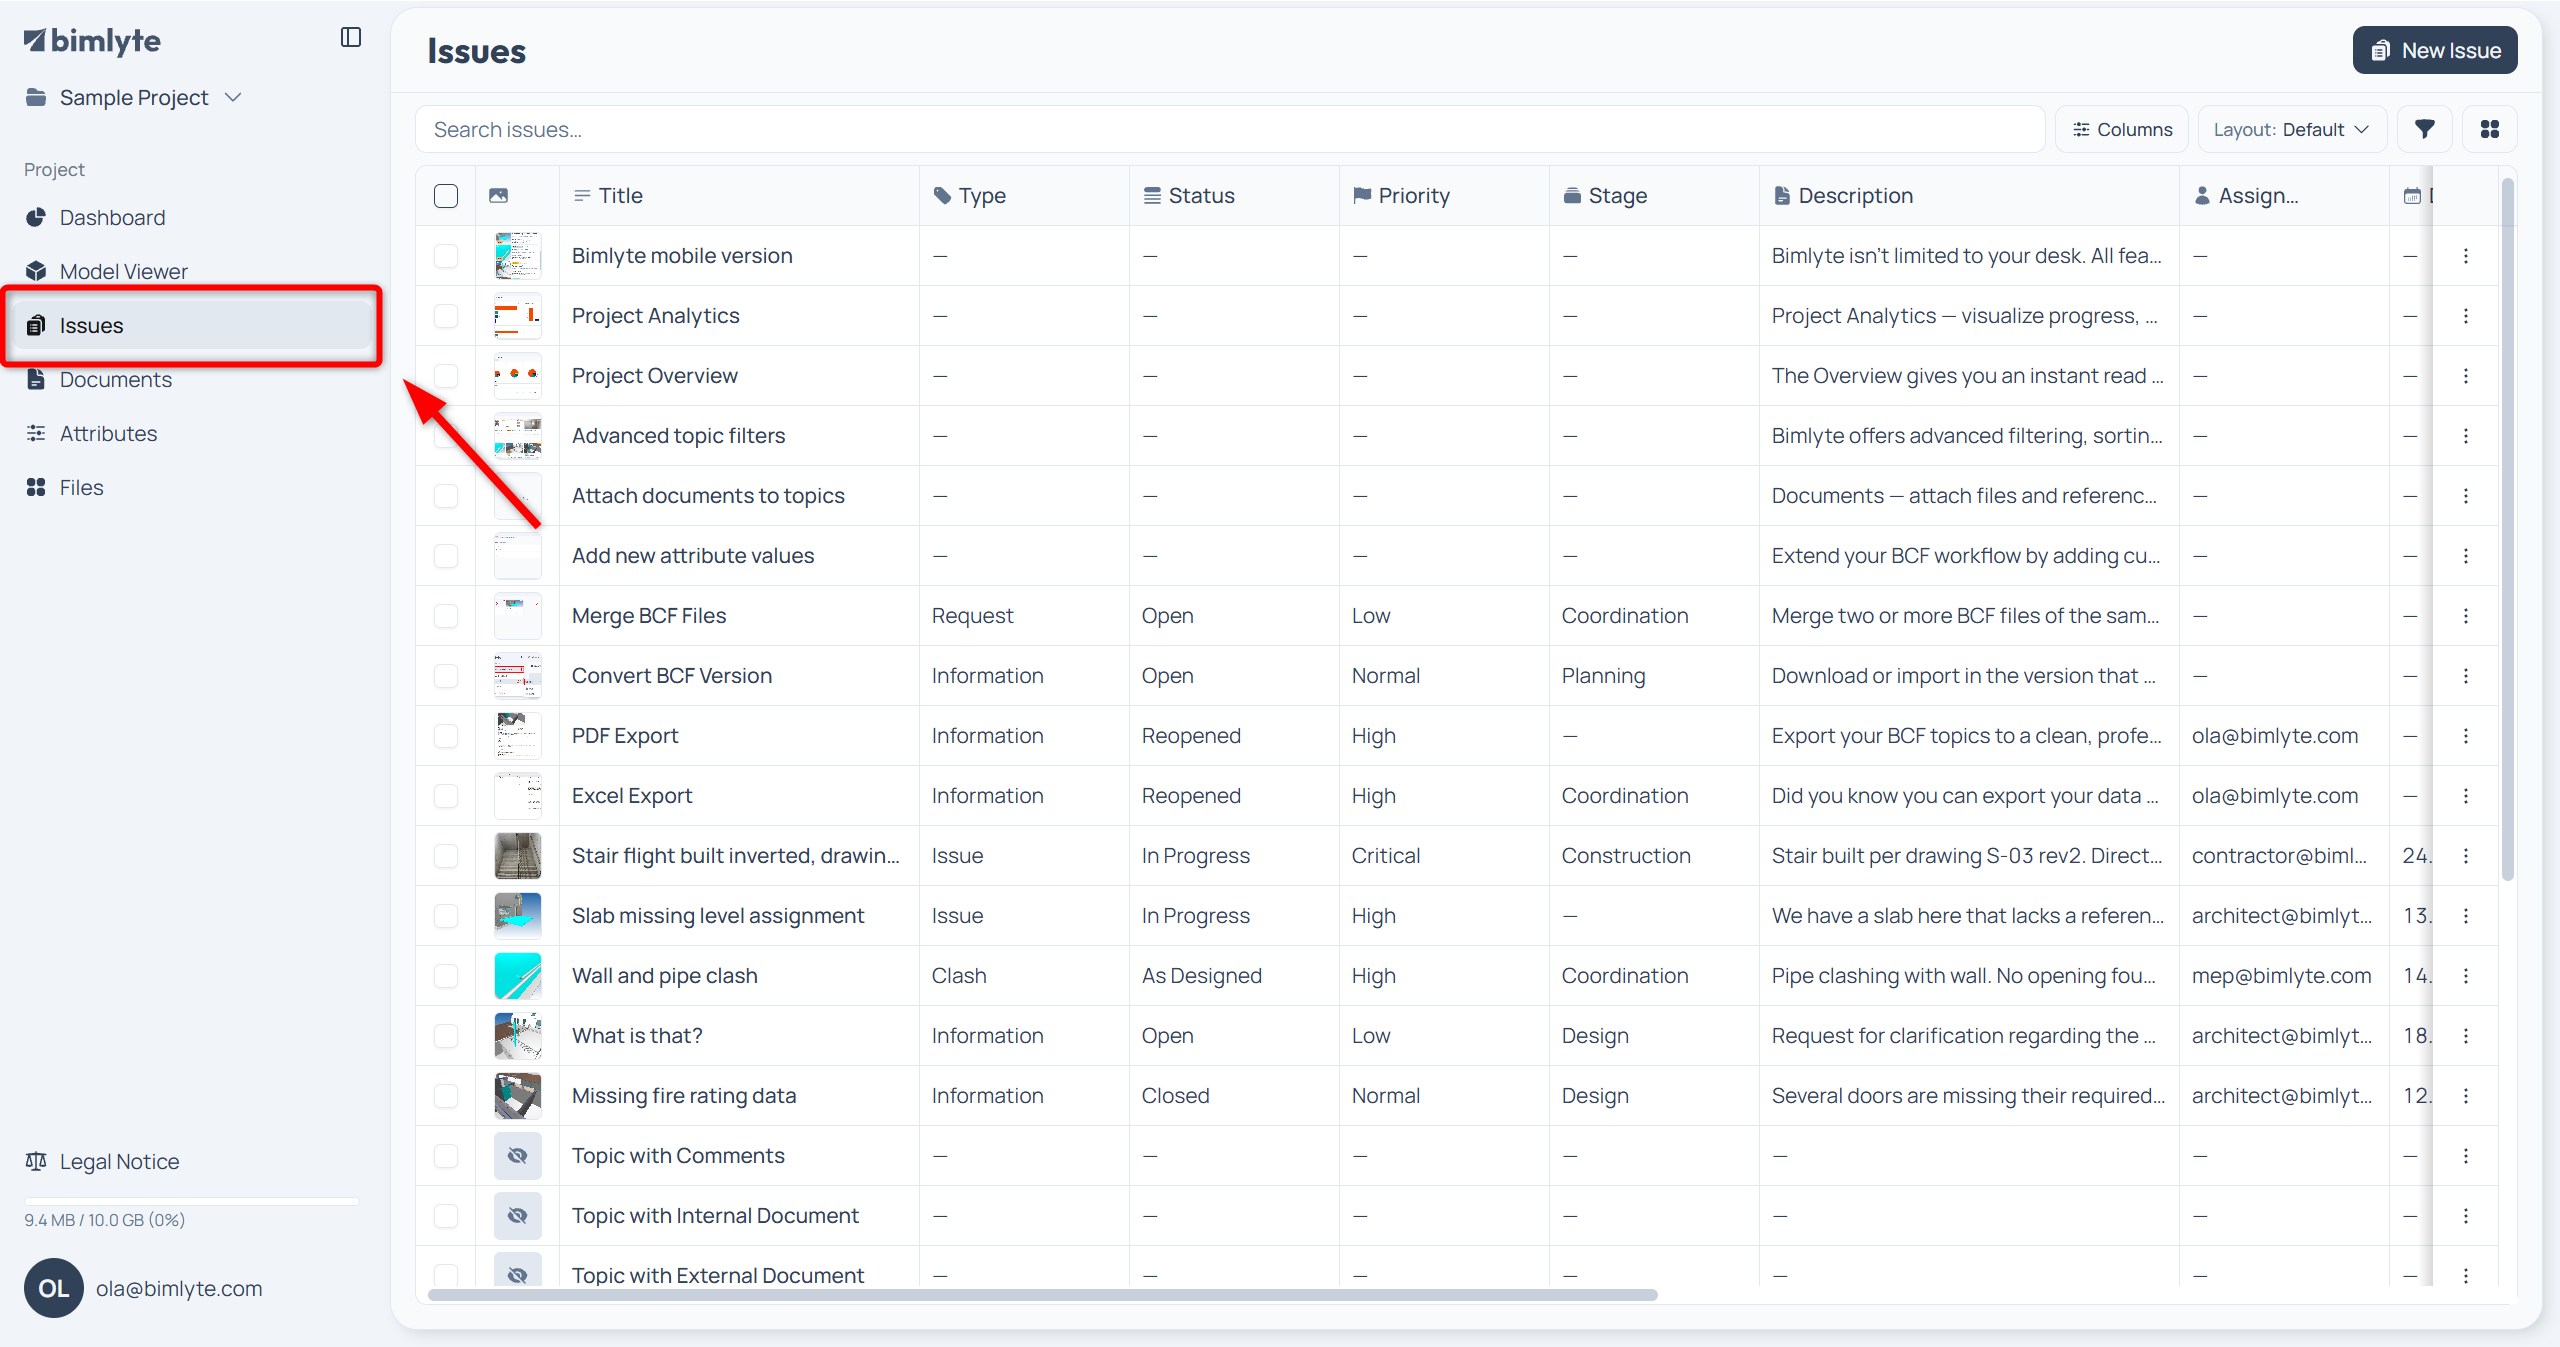
Task: Expand the Sample Project dropdown
Action: pos(133,98)
